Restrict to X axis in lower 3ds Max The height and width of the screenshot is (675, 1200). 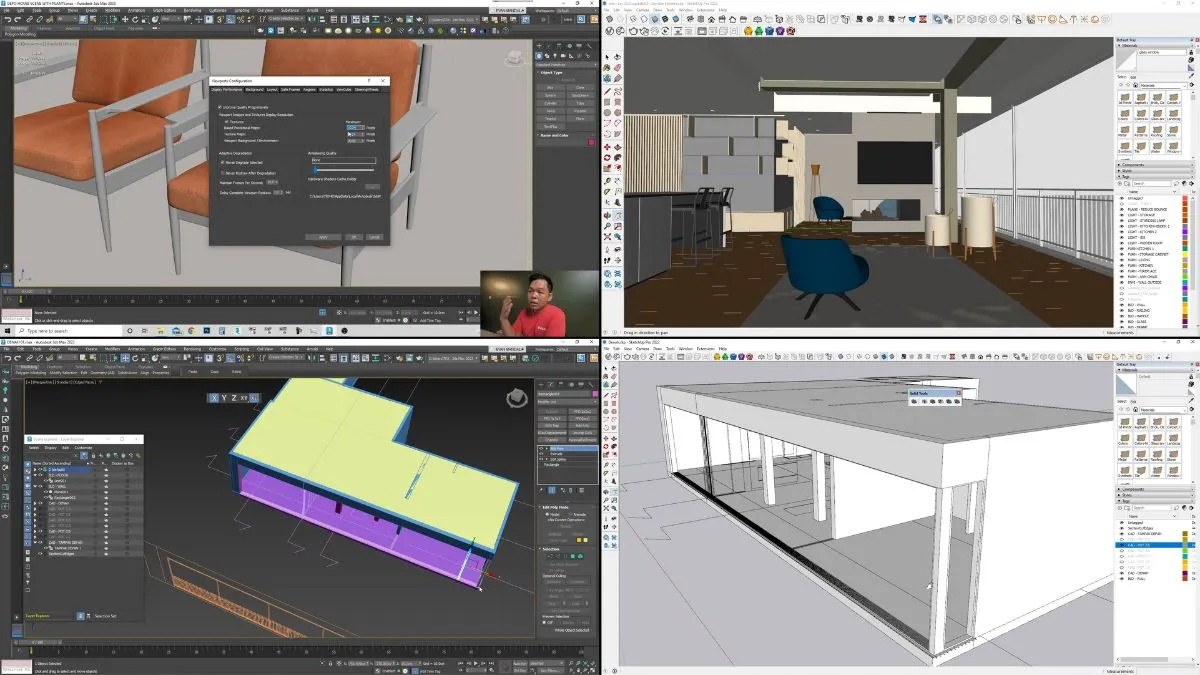213,398
